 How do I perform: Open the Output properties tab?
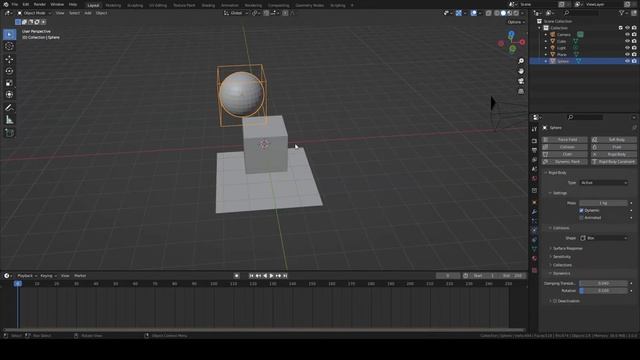click(x=534, y=150)
